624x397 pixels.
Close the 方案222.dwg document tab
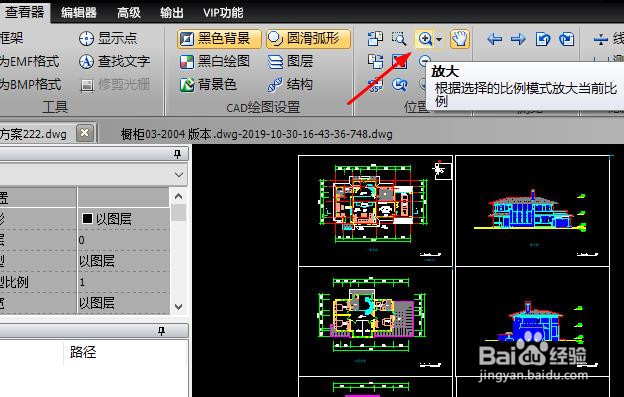[x=85, y=133]
